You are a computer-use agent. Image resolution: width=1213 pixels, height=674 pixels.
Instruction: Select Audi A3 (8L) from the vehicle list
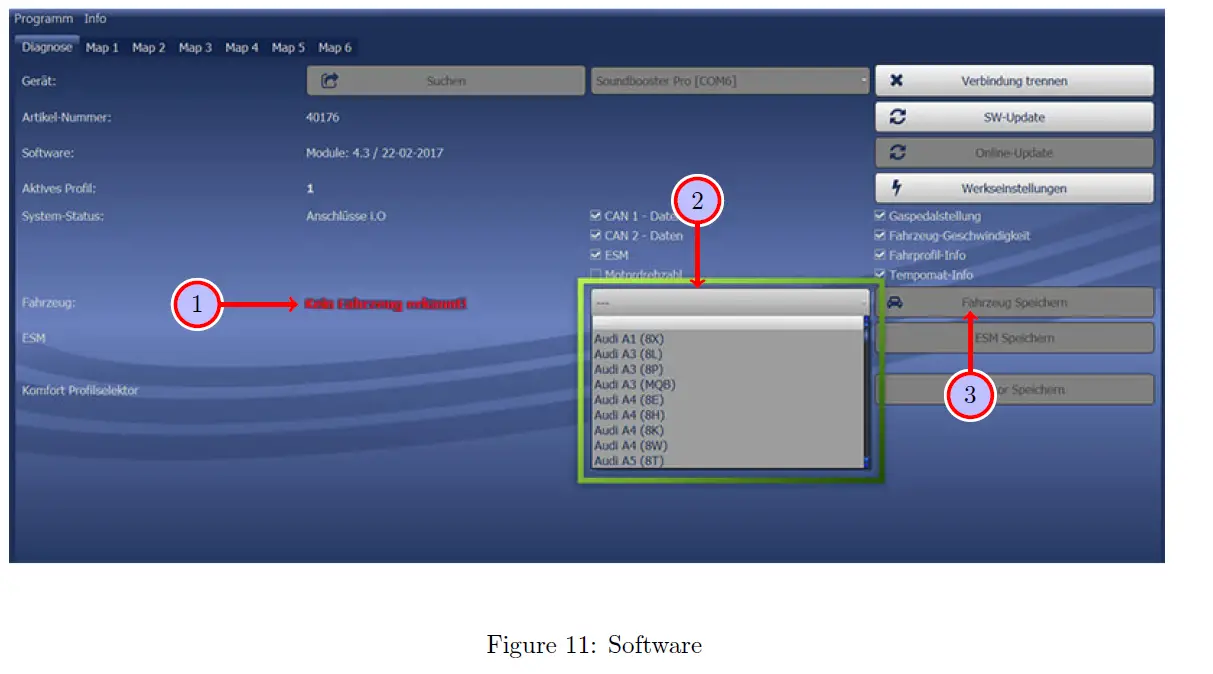[x=728, y=354]
